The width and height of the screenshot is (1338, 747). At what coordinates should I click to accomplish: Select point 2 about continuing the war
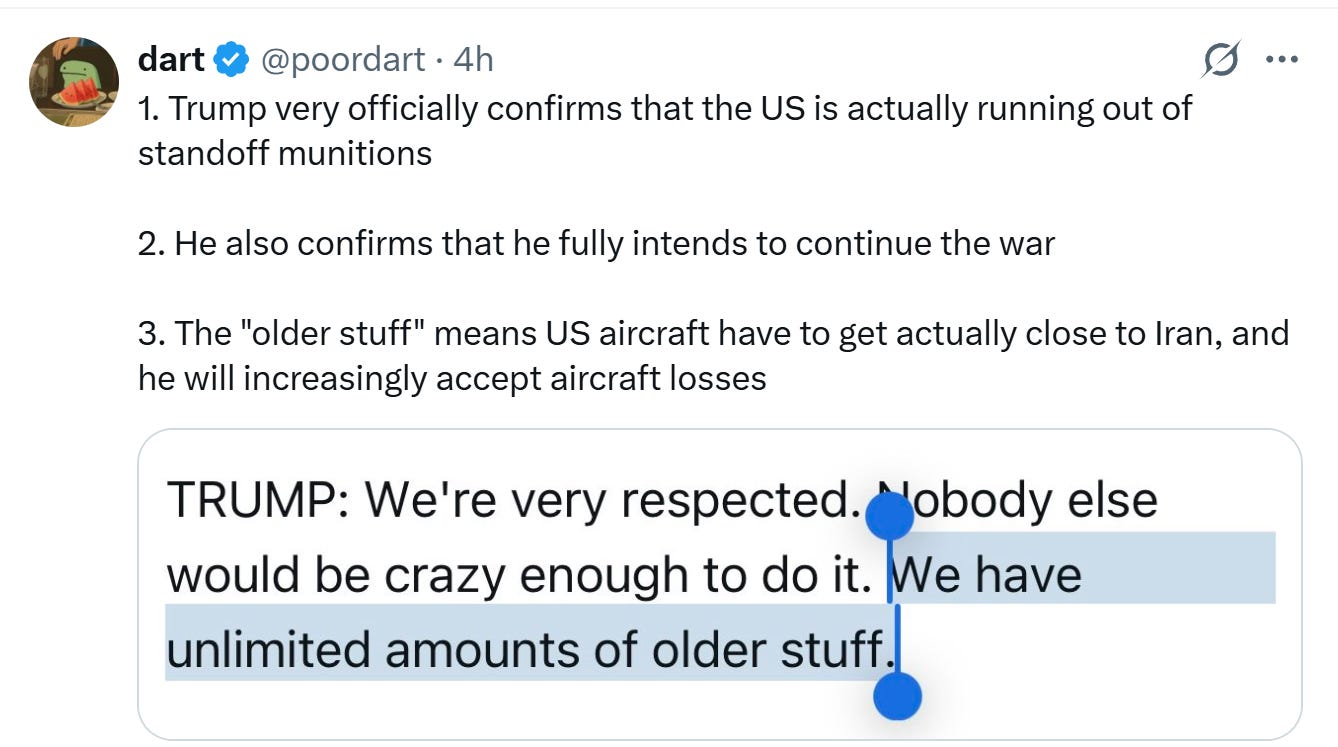point(596,243)
